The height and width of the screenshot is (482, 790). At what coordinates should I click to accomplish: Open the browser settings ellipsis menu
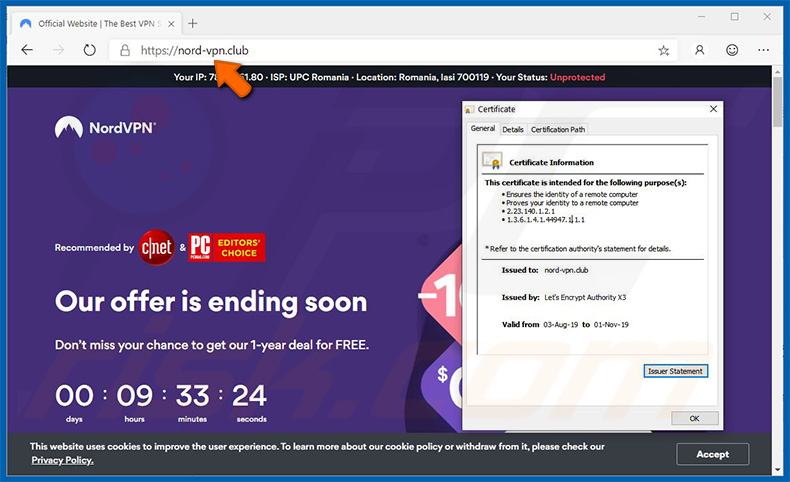click(765, 50)
